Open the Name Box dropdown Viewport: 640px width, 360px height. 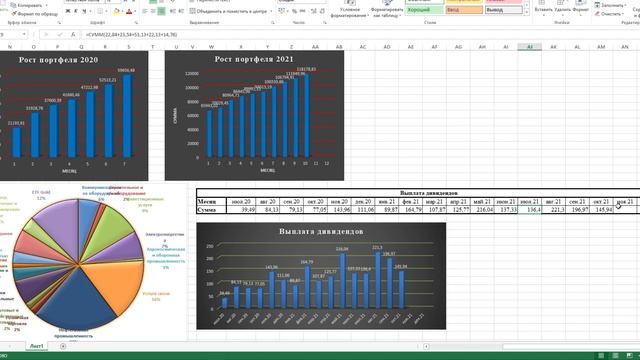pos(24,34)
